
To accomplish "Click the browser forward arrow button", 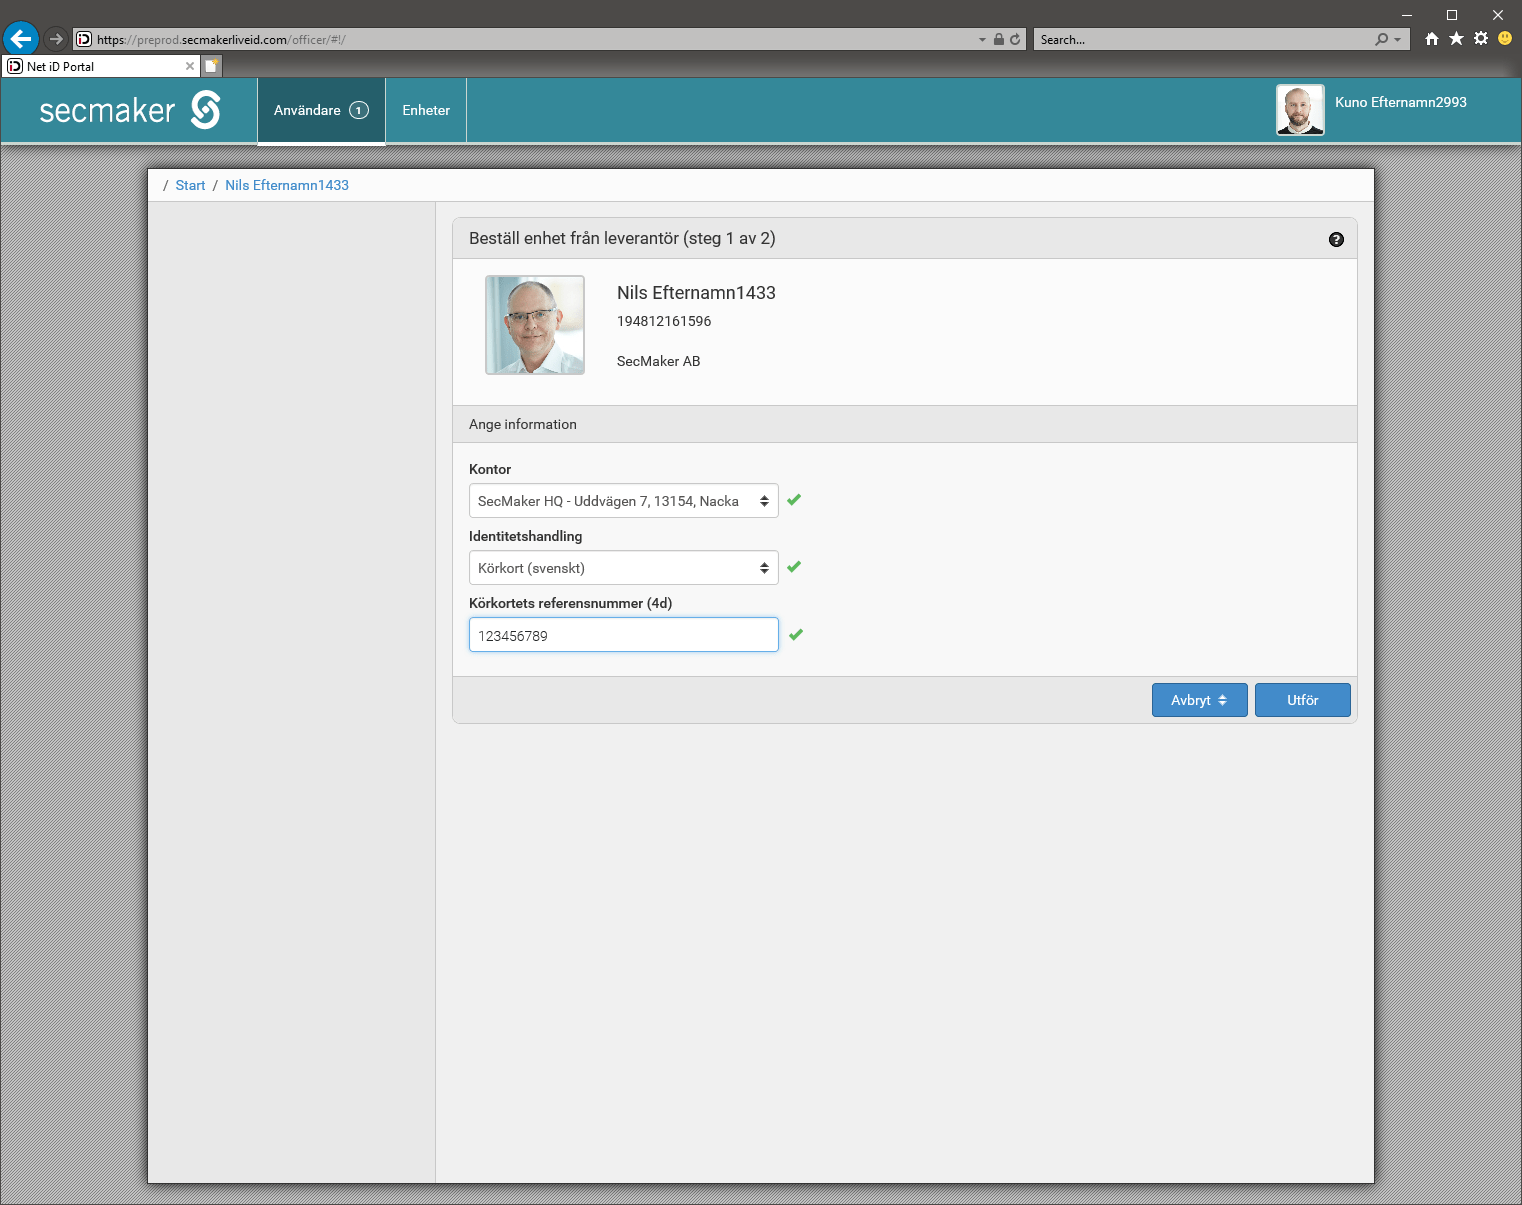I will (x=56, y=39).
